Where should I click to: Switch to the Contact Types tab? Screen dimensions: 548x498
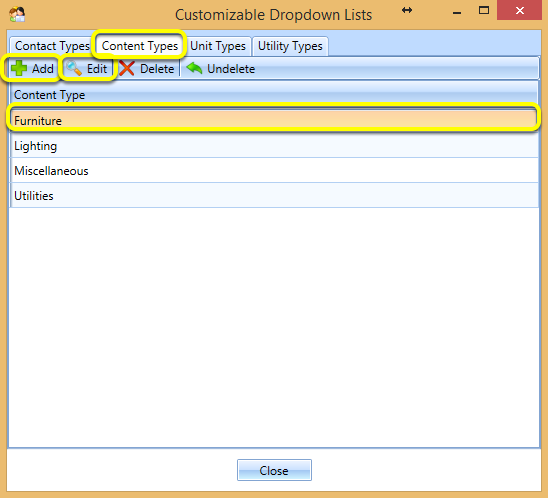click(x=51, y=46)
